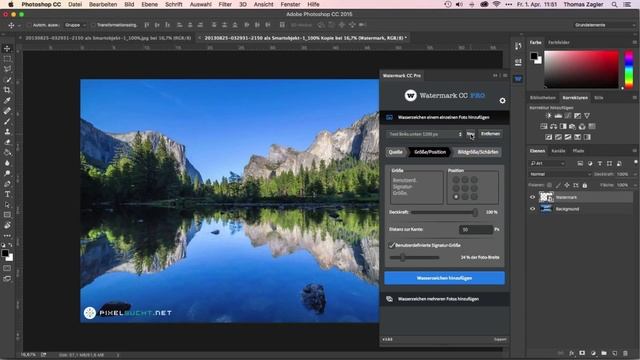The height and width of the screenshot is (360, 640).
Task: Click the Entfernen button
Action: click(490, 134)
